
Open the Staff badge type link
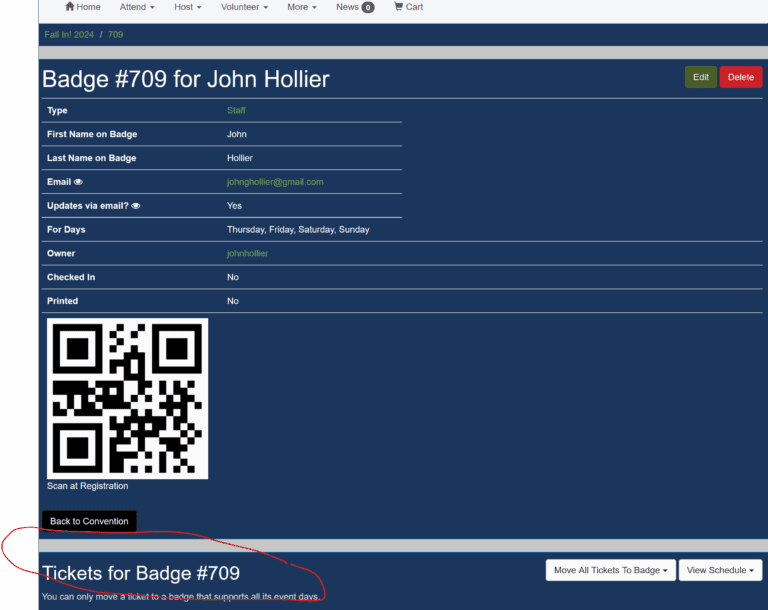pyautogui.click(x=236, y=111)
